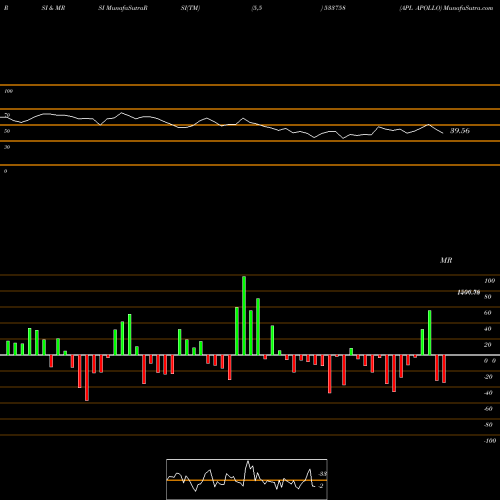Click the 60 label on the MR axis
Screen dimensions: 500x500
coord(488,313)
